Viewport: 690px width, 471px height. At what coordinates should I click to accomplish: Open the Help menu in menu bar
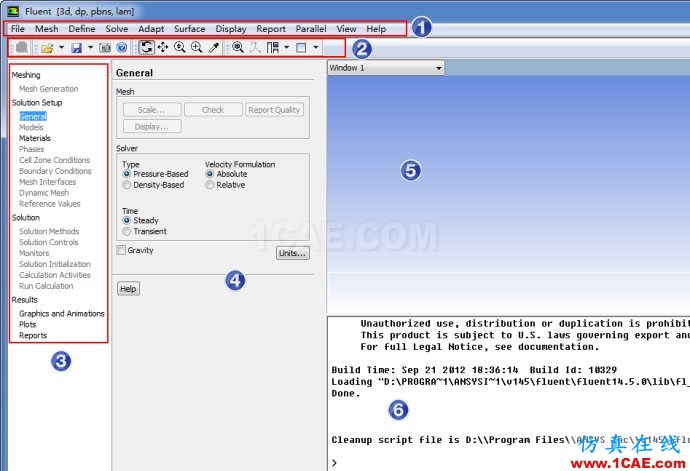376,29
